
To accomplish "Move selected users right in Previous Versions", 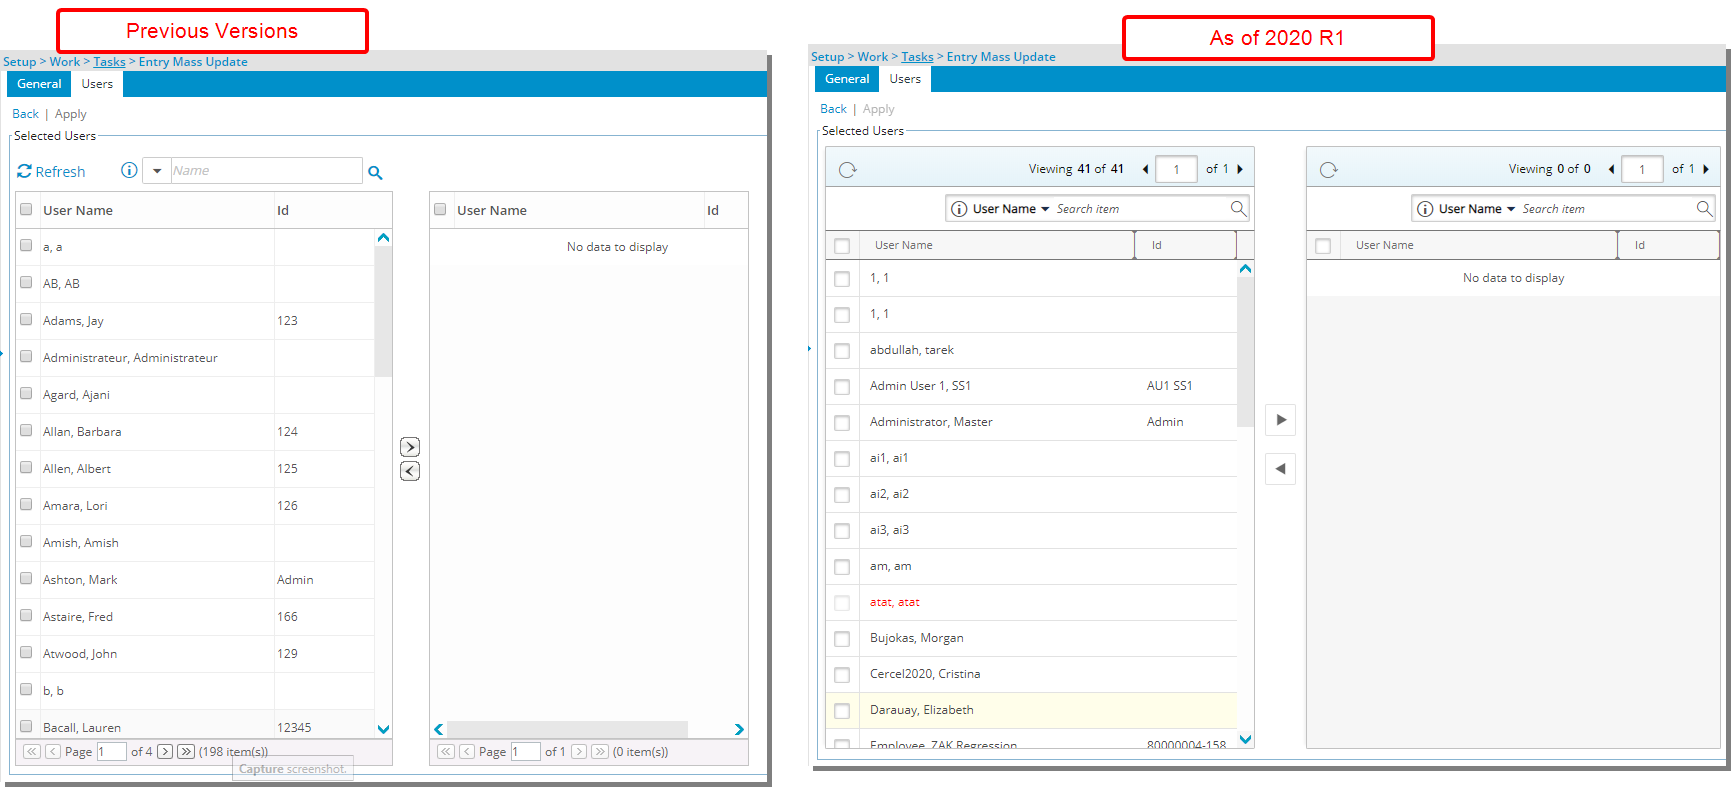I will (x=410, y=447).
